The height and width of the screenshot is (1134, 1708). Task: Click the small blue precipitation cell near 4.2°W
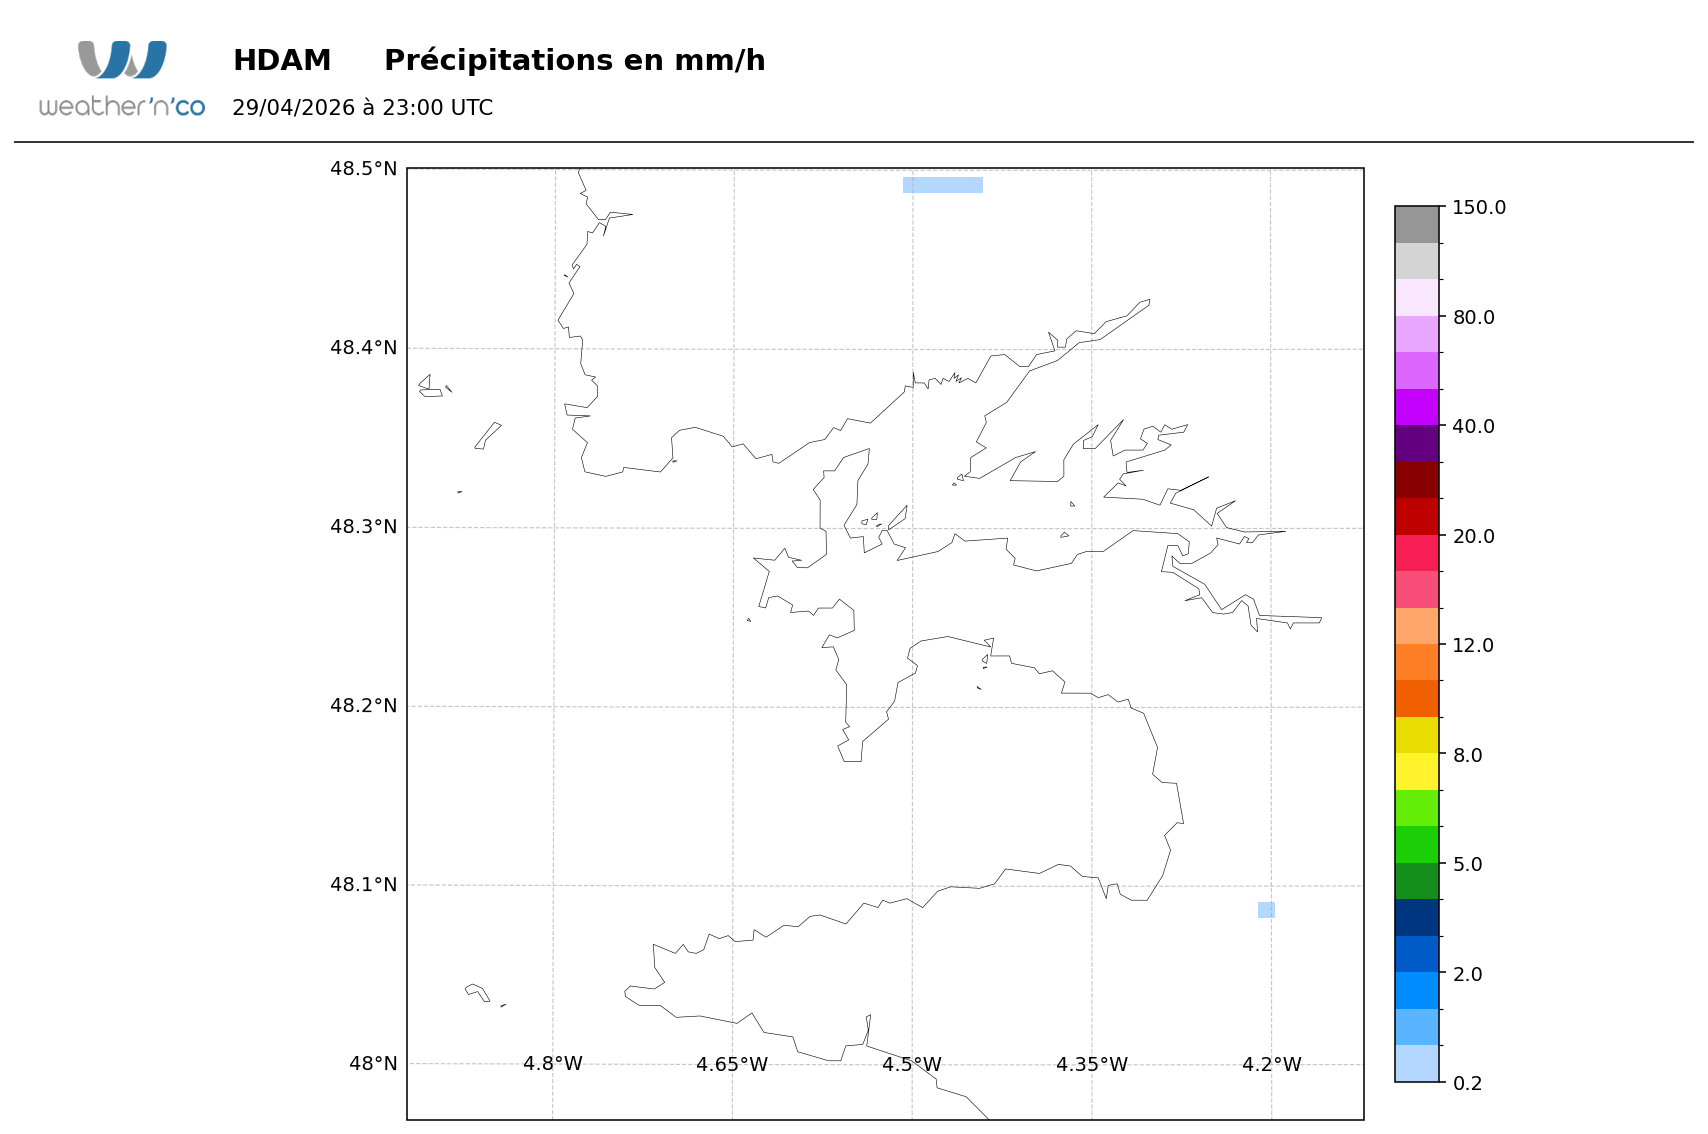(x=1266, y=910)
